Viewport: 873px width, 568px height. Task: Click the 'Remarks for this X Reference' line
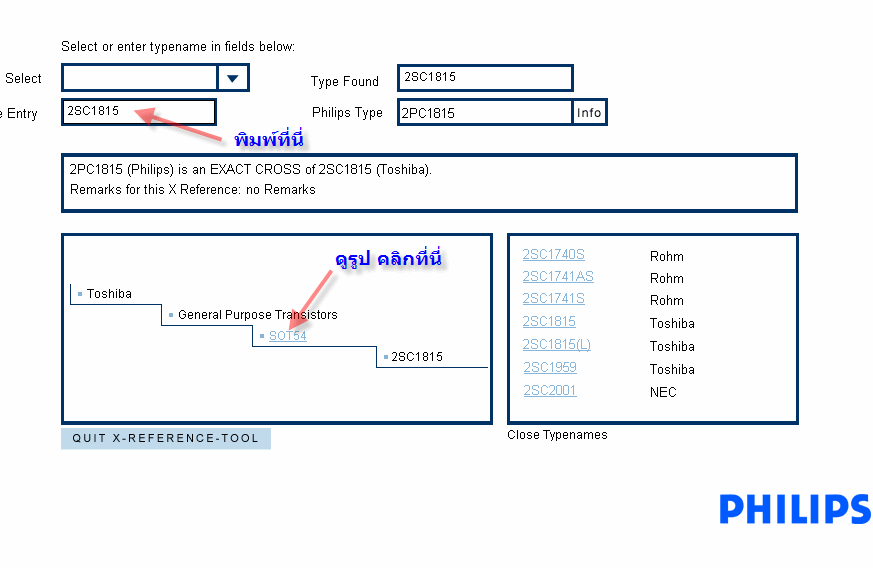[193, 190]
